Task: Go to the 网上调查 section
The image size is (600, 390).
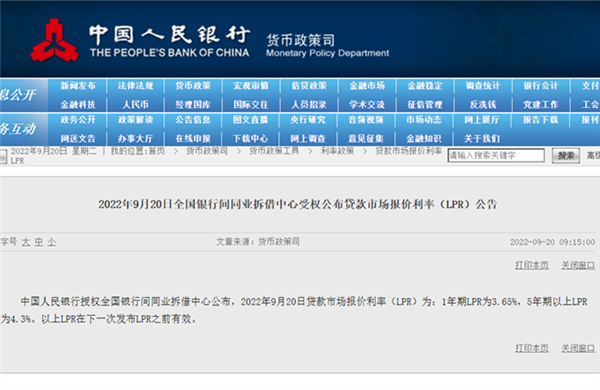Action: click(308, 138)
